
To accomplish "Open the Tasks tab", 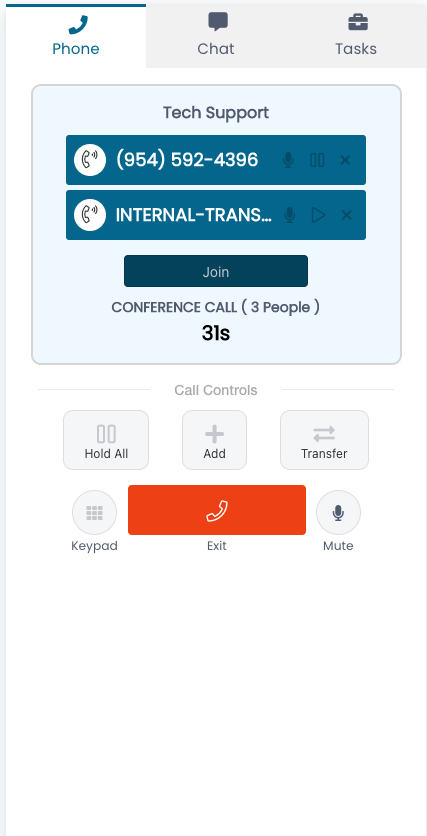I will pos(356,35).
